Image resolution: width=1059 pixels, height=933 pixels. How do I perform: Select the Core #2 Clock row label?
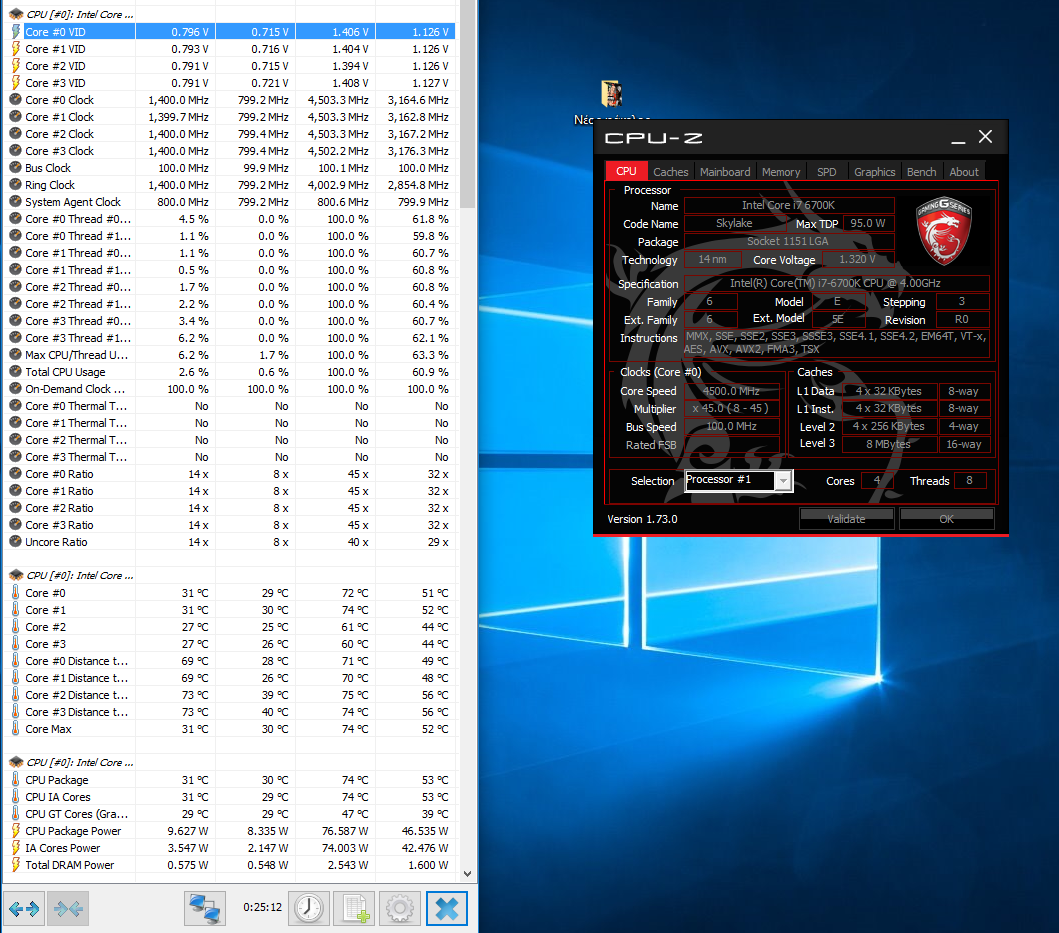click(59, 134)
